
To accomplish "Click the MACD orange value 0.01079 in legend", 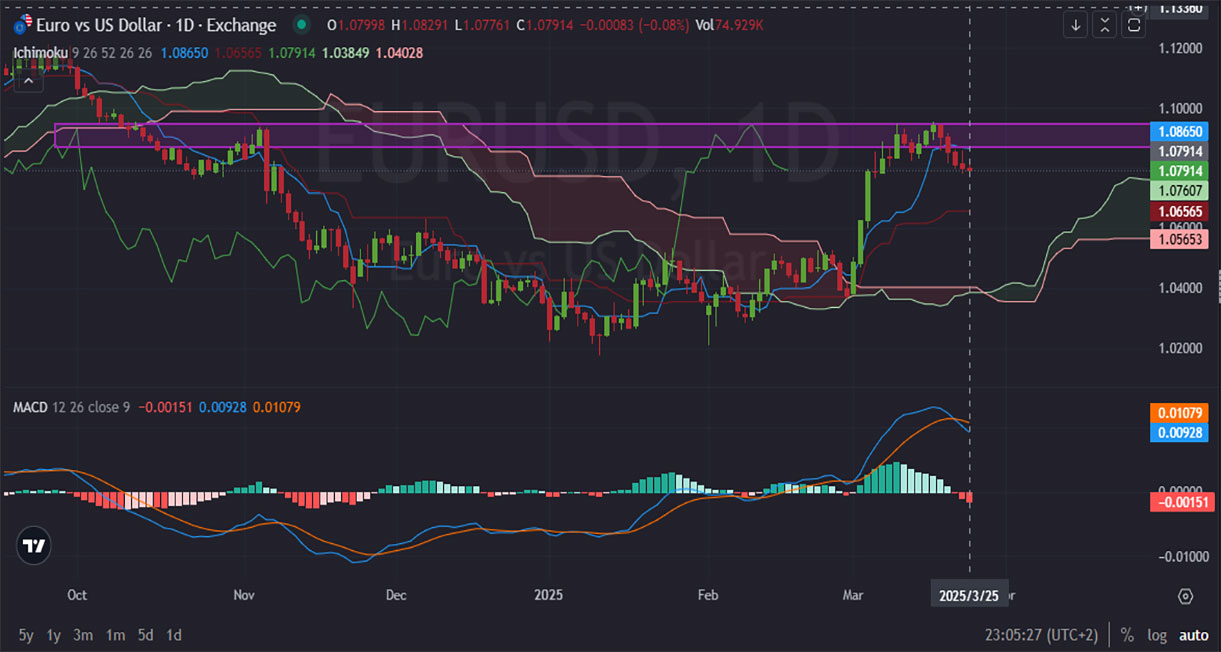I will [x=277, y=407].
